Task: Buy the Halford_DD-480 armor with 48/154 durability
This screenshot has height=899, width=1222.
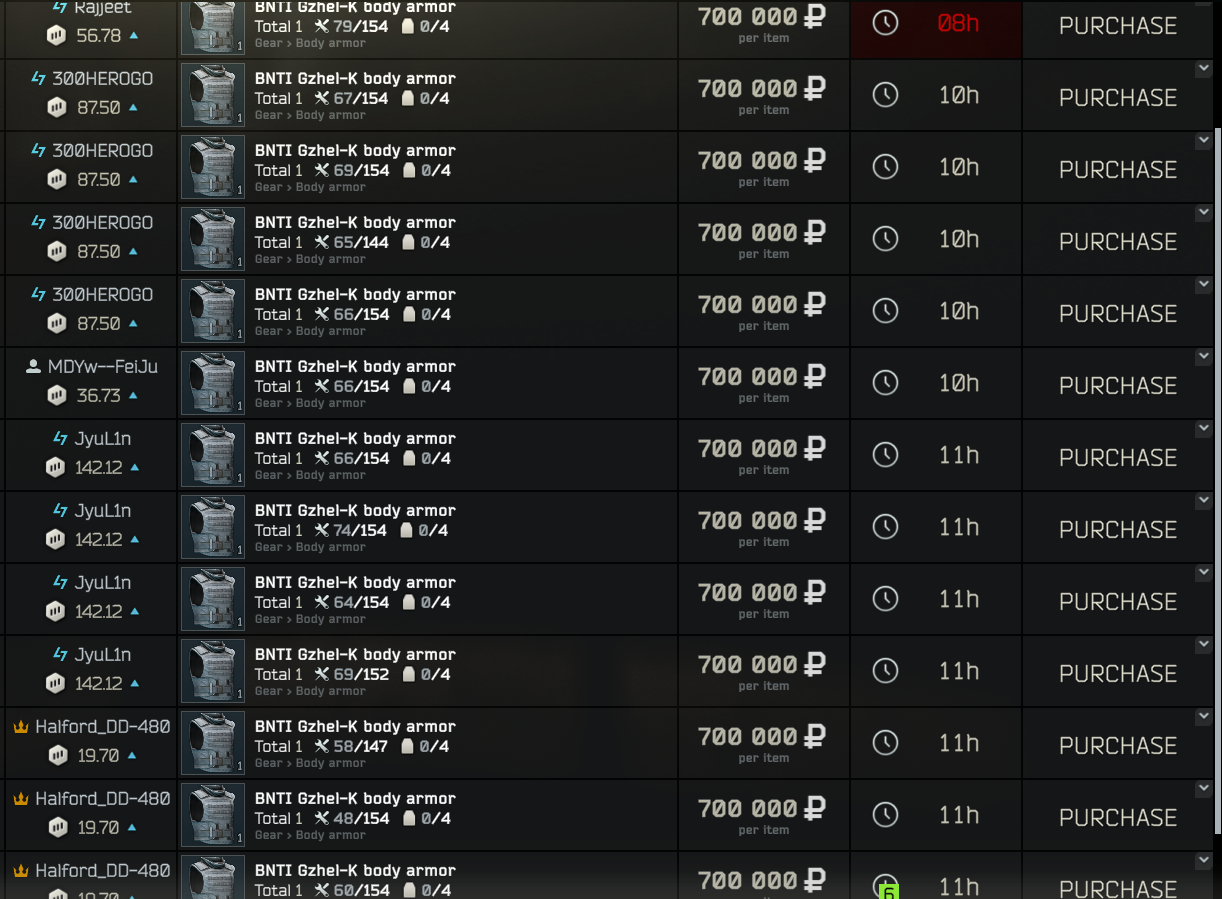Action: 1117,818
